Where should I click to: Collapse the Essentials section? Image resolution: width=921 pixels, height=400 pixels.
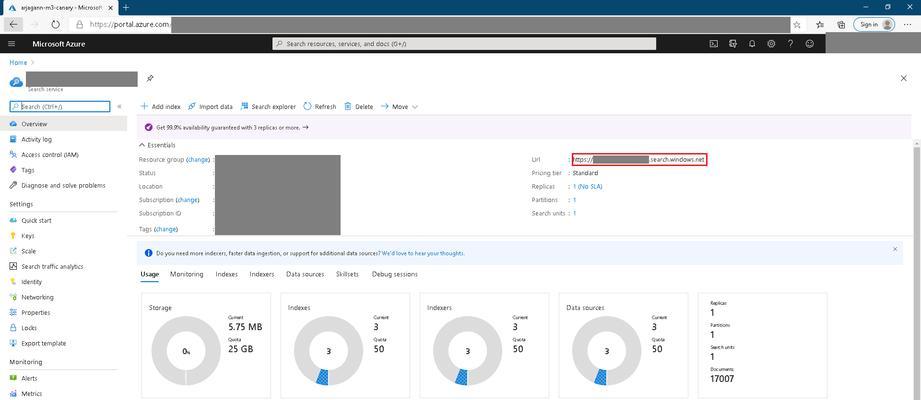(x=157, y=145)
